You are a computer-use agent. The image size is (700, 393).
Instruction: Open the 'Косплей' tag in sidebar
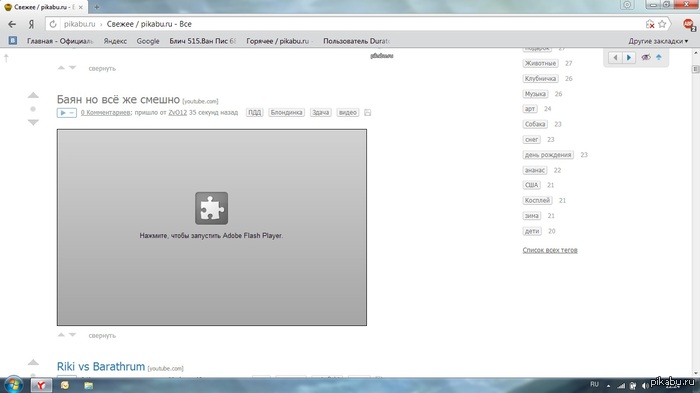coord(538,201)
